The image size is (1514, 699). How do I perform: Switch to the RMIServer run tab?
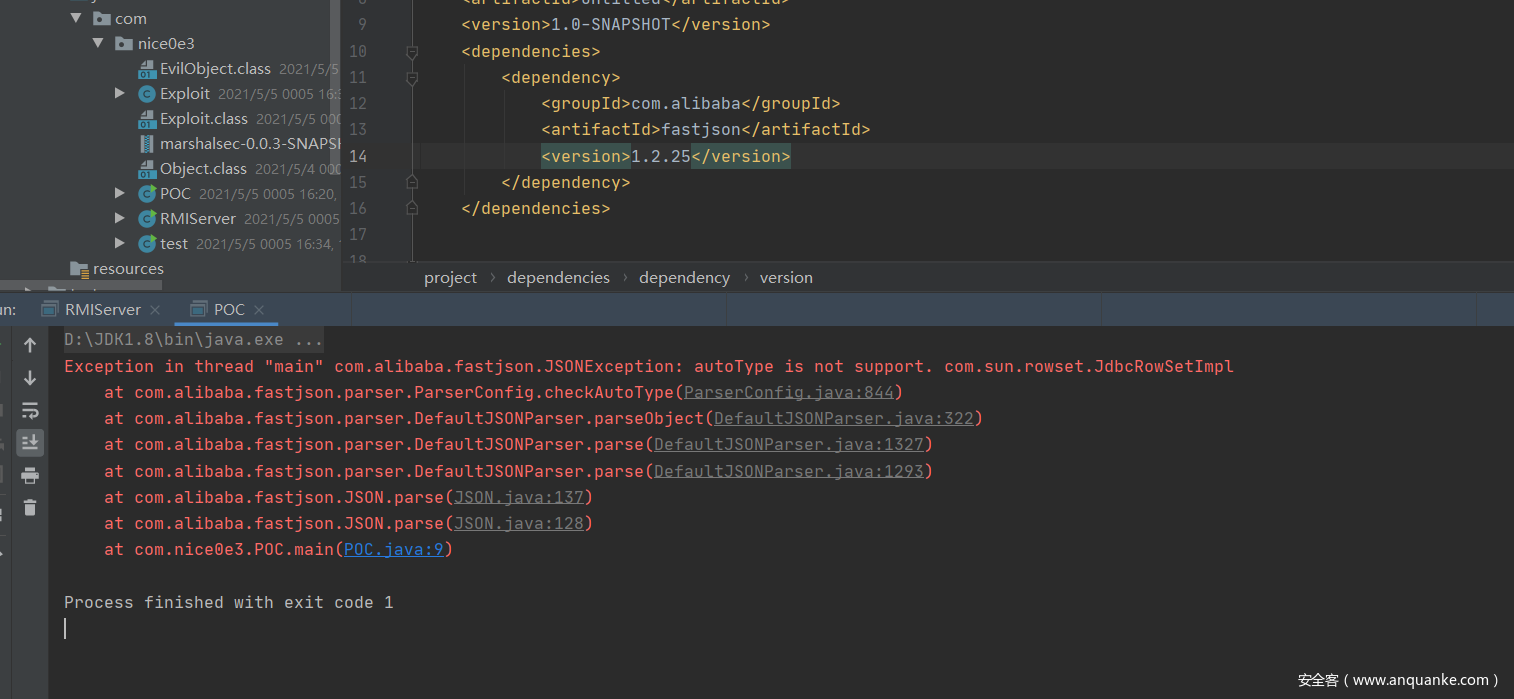point(102,310)
